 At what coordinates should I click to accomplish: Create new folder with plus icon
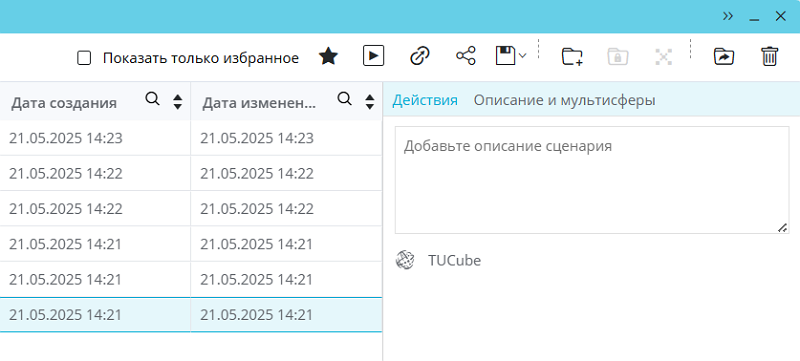pos(572,57)
